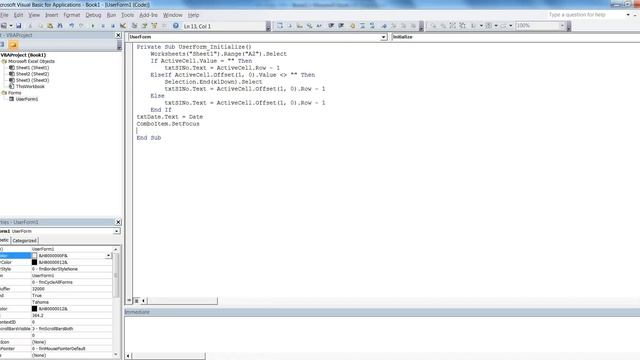640x360 pixels.
Task: Open Properties Window toolbar icon
Action: click(144, 26)
